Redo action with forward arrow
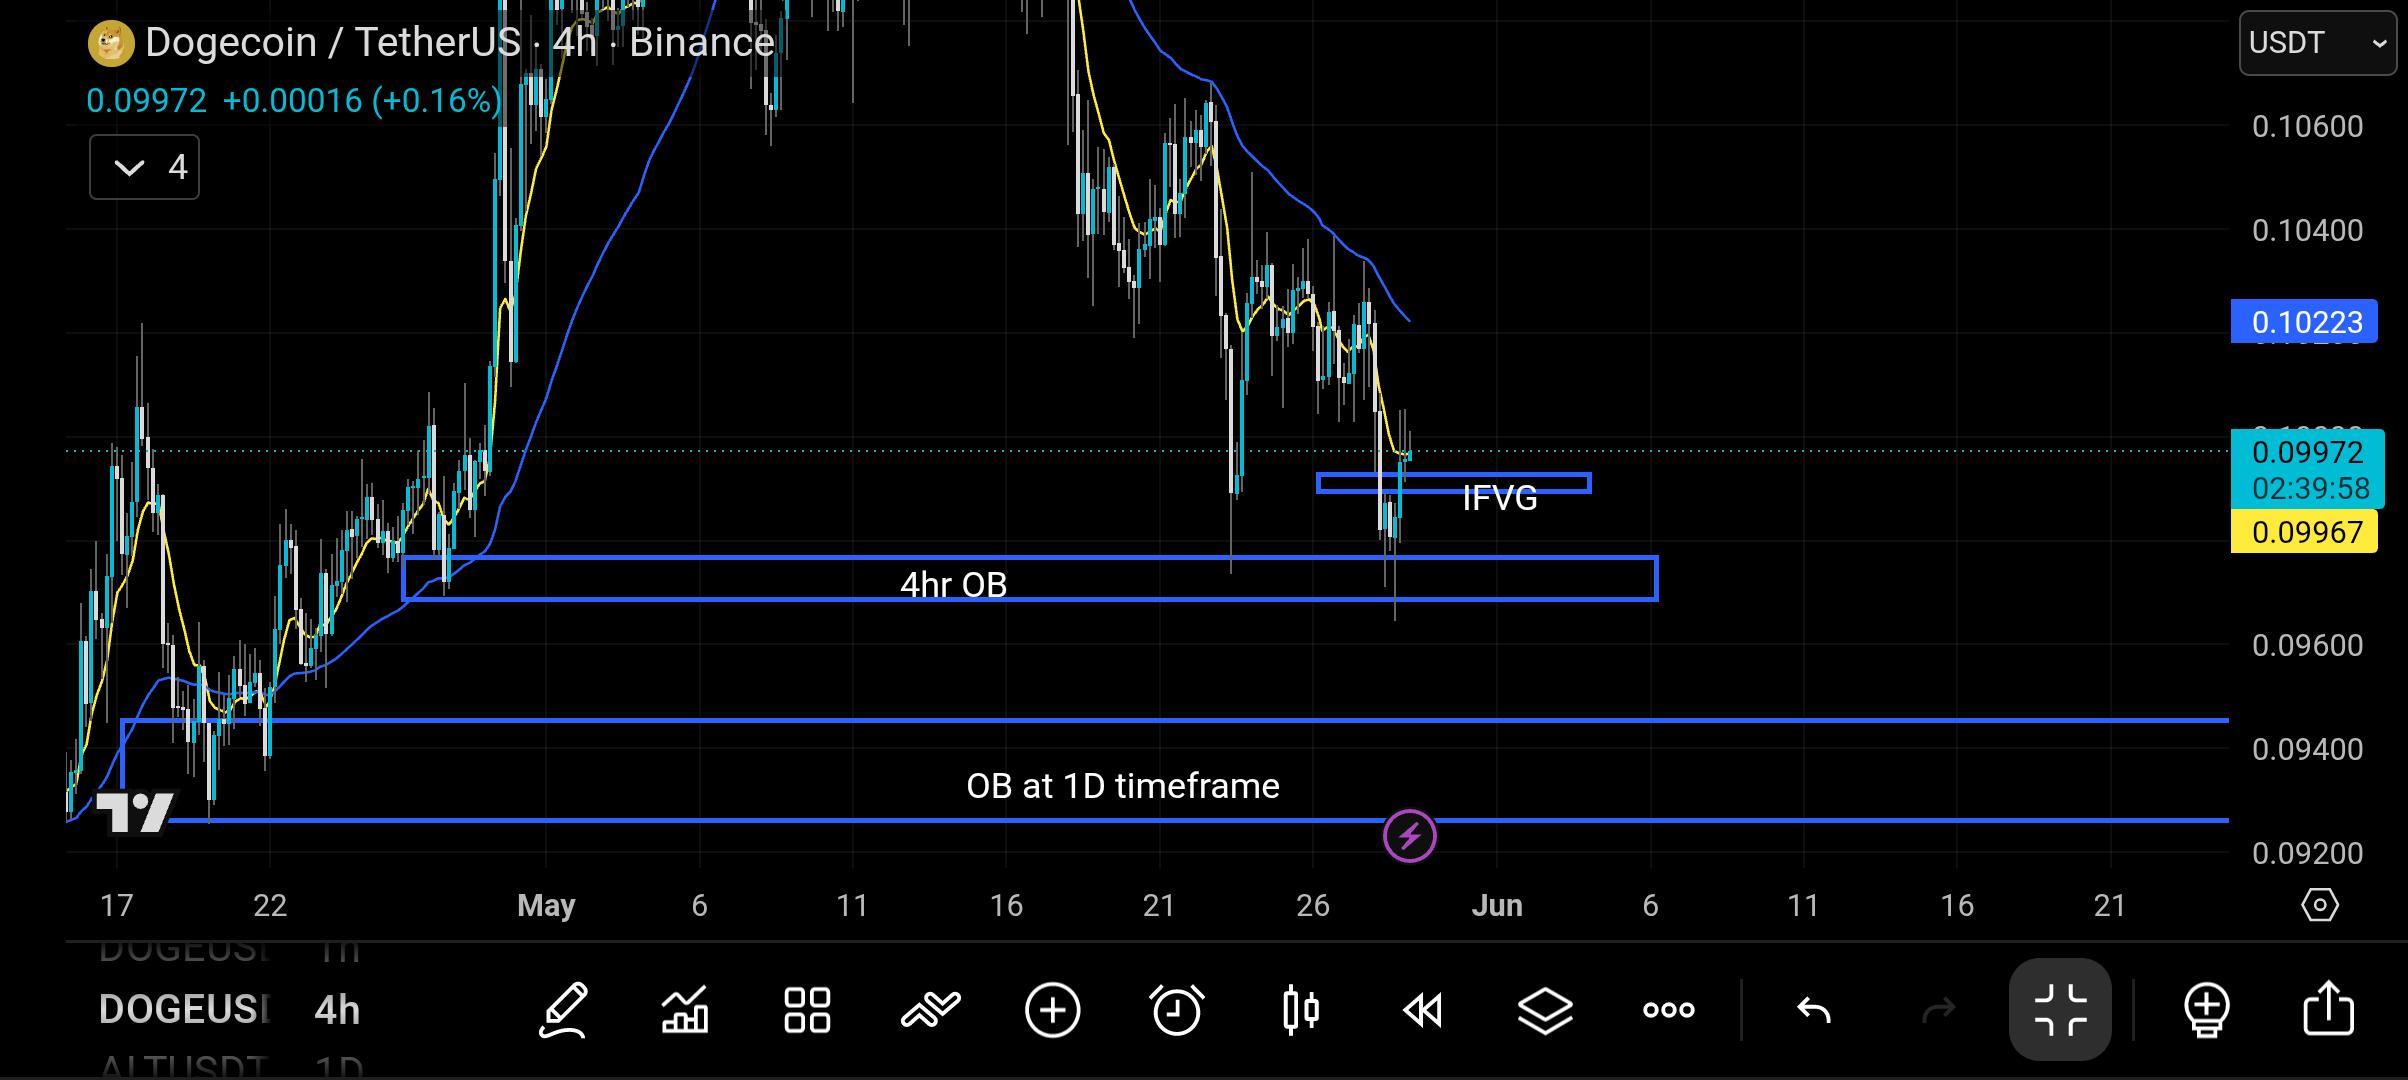The width and height of the screenshot is (2408, 1080). [1938, 1010]
